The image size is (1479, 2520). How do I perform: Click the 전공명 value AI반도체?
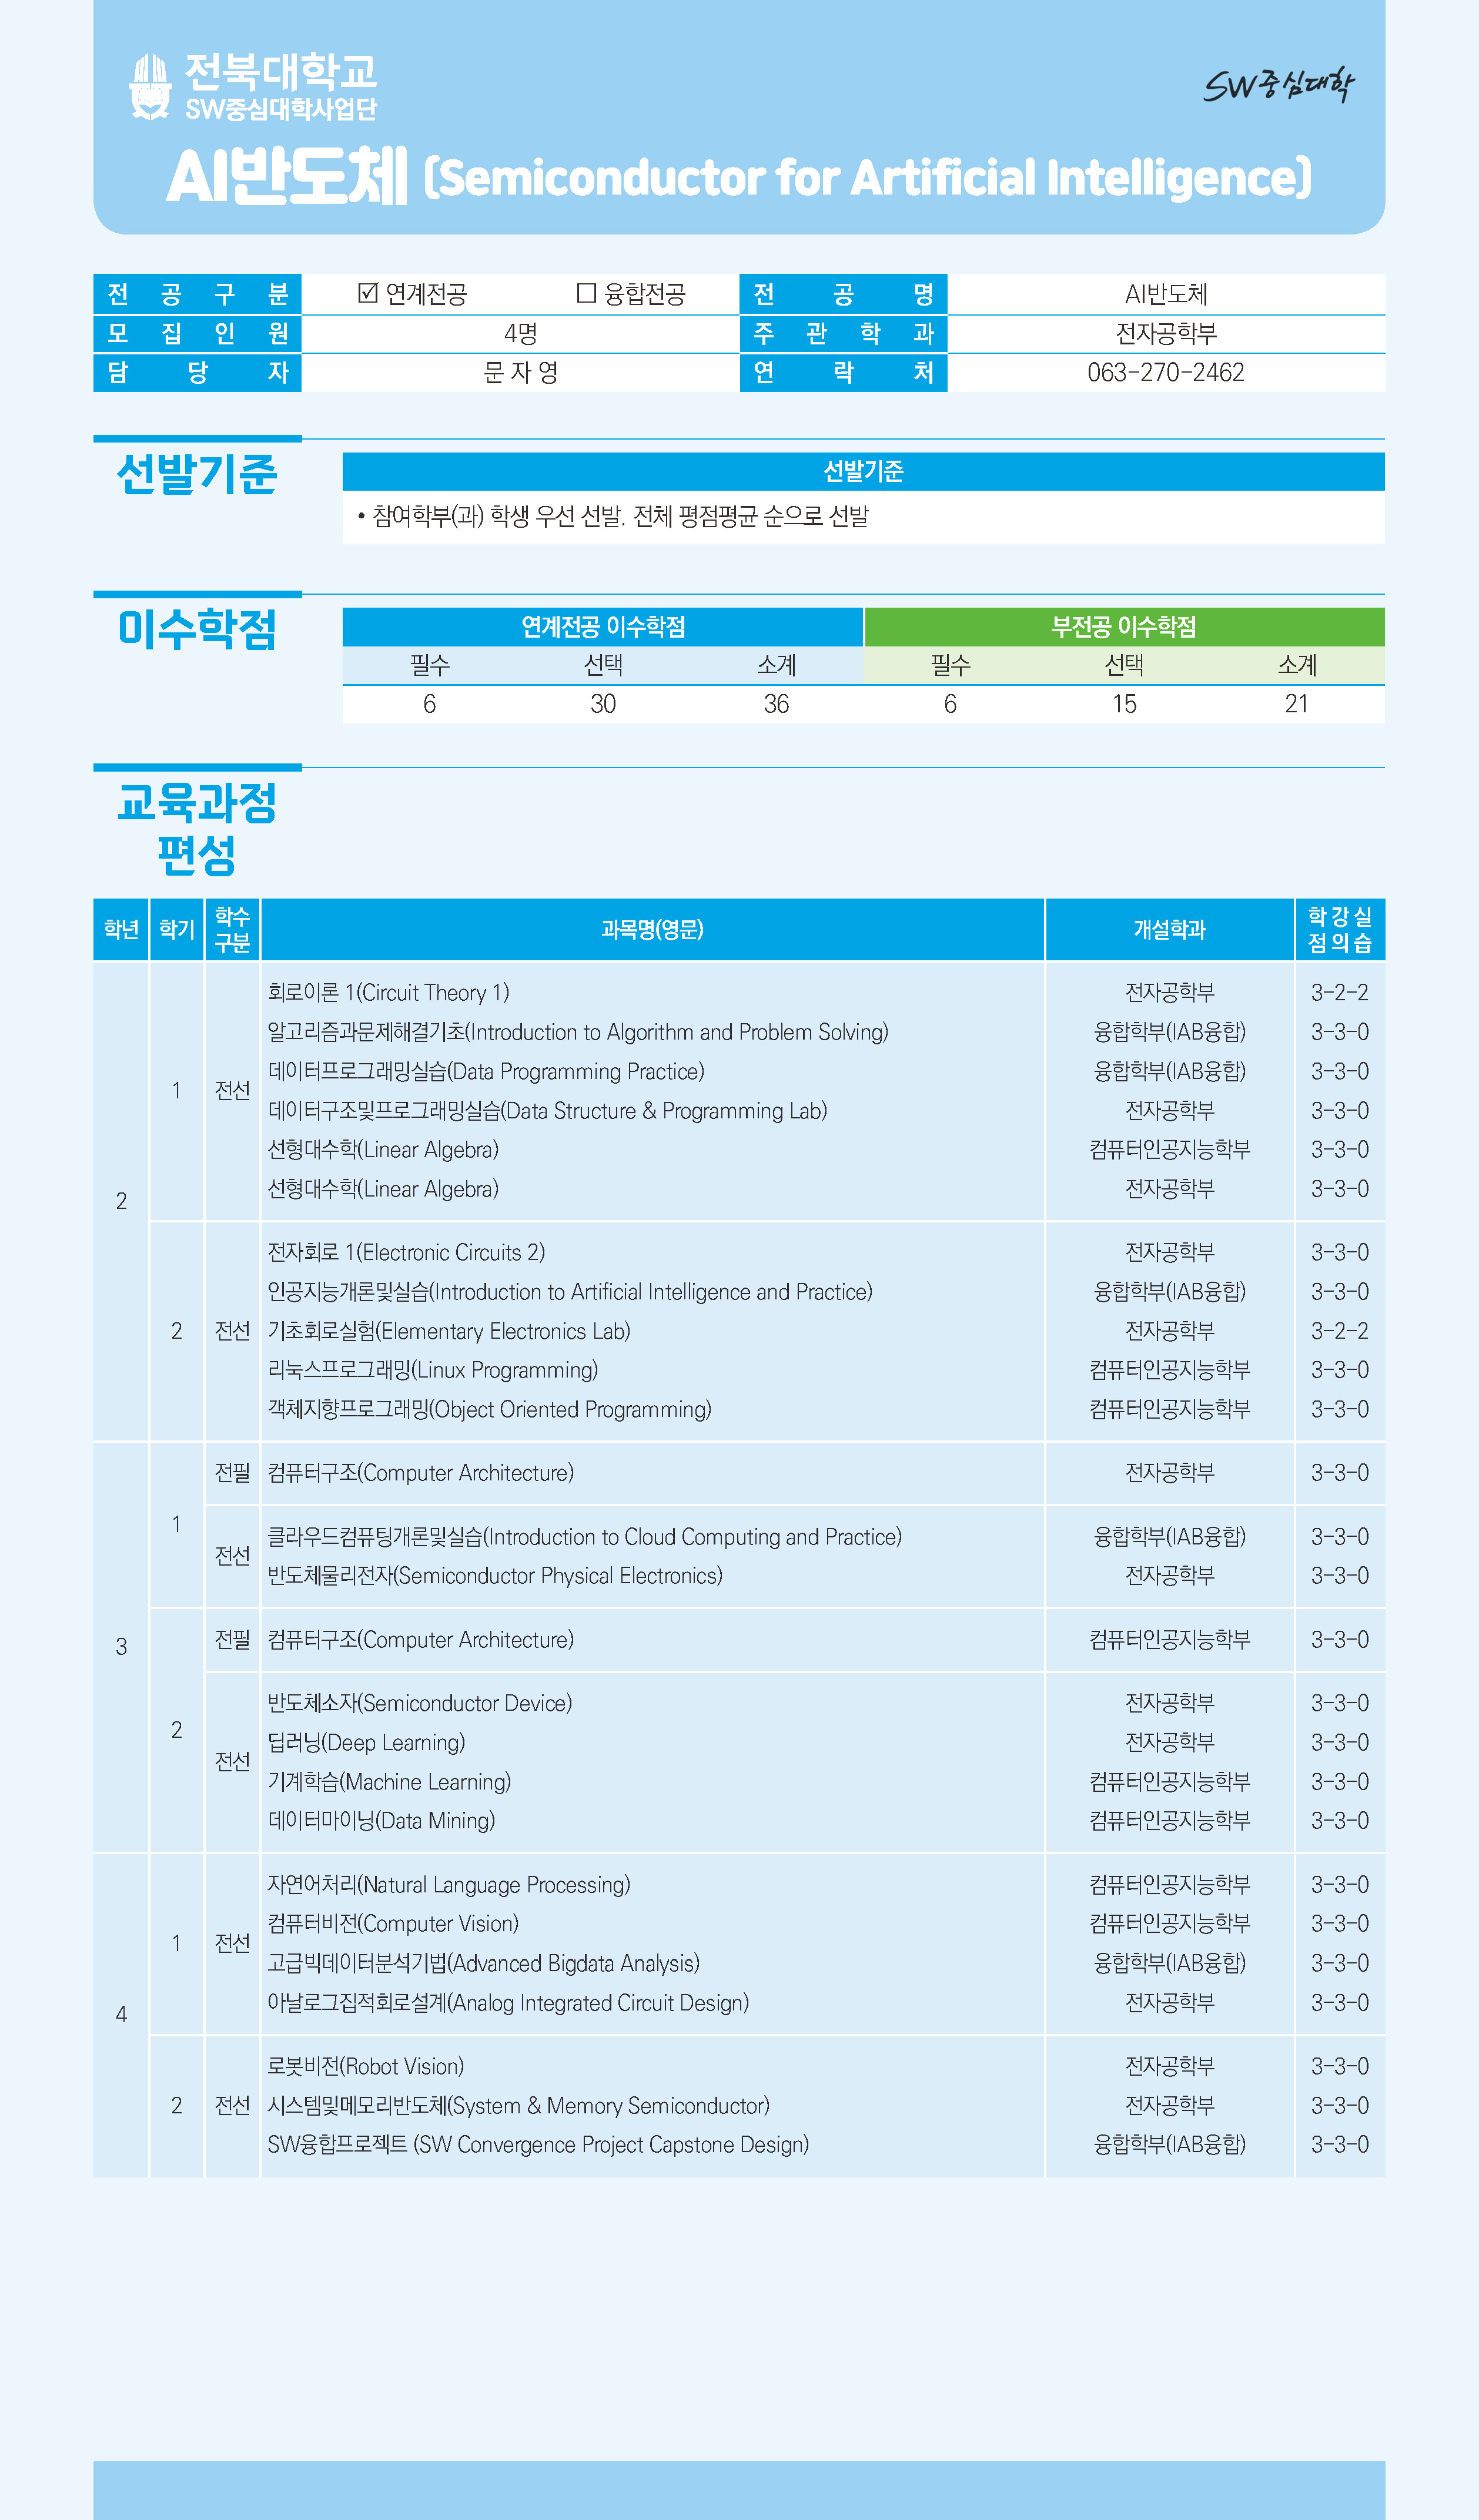click(1165, 294)
